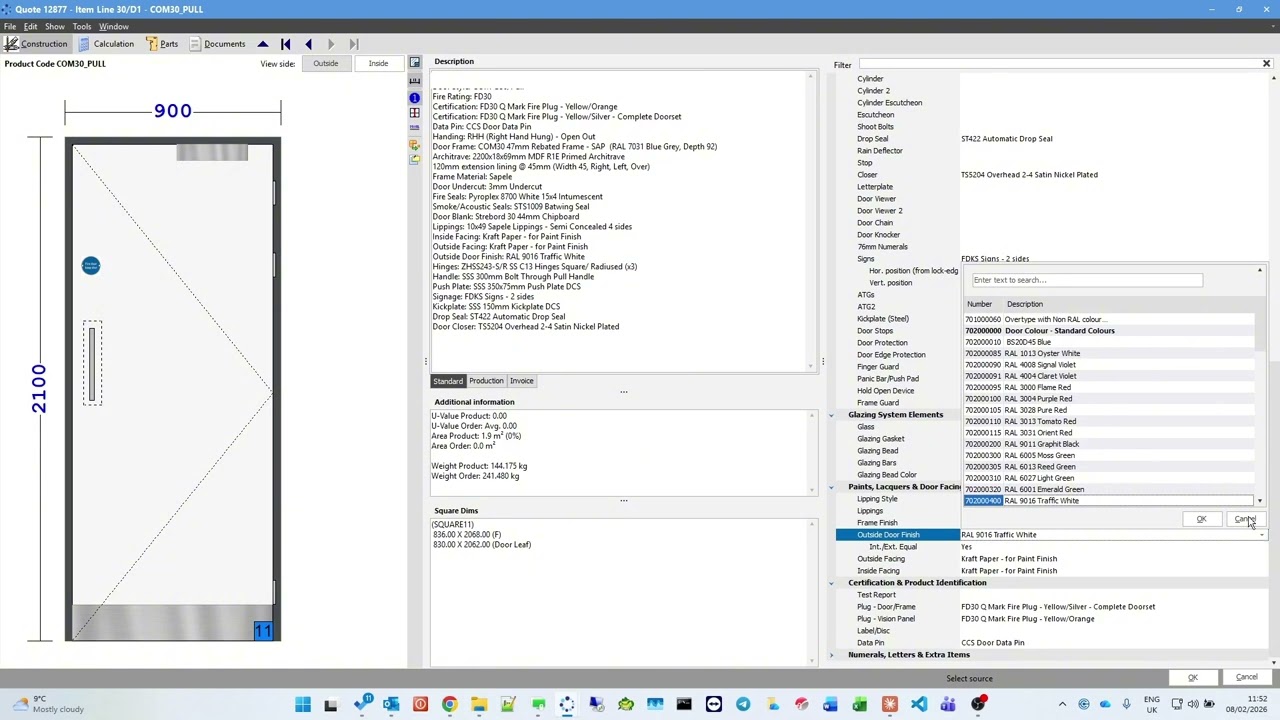Cancel the colour selection popup
Screen dimensions: 1280x720
pyautogui.click(x=1244, y=519)
